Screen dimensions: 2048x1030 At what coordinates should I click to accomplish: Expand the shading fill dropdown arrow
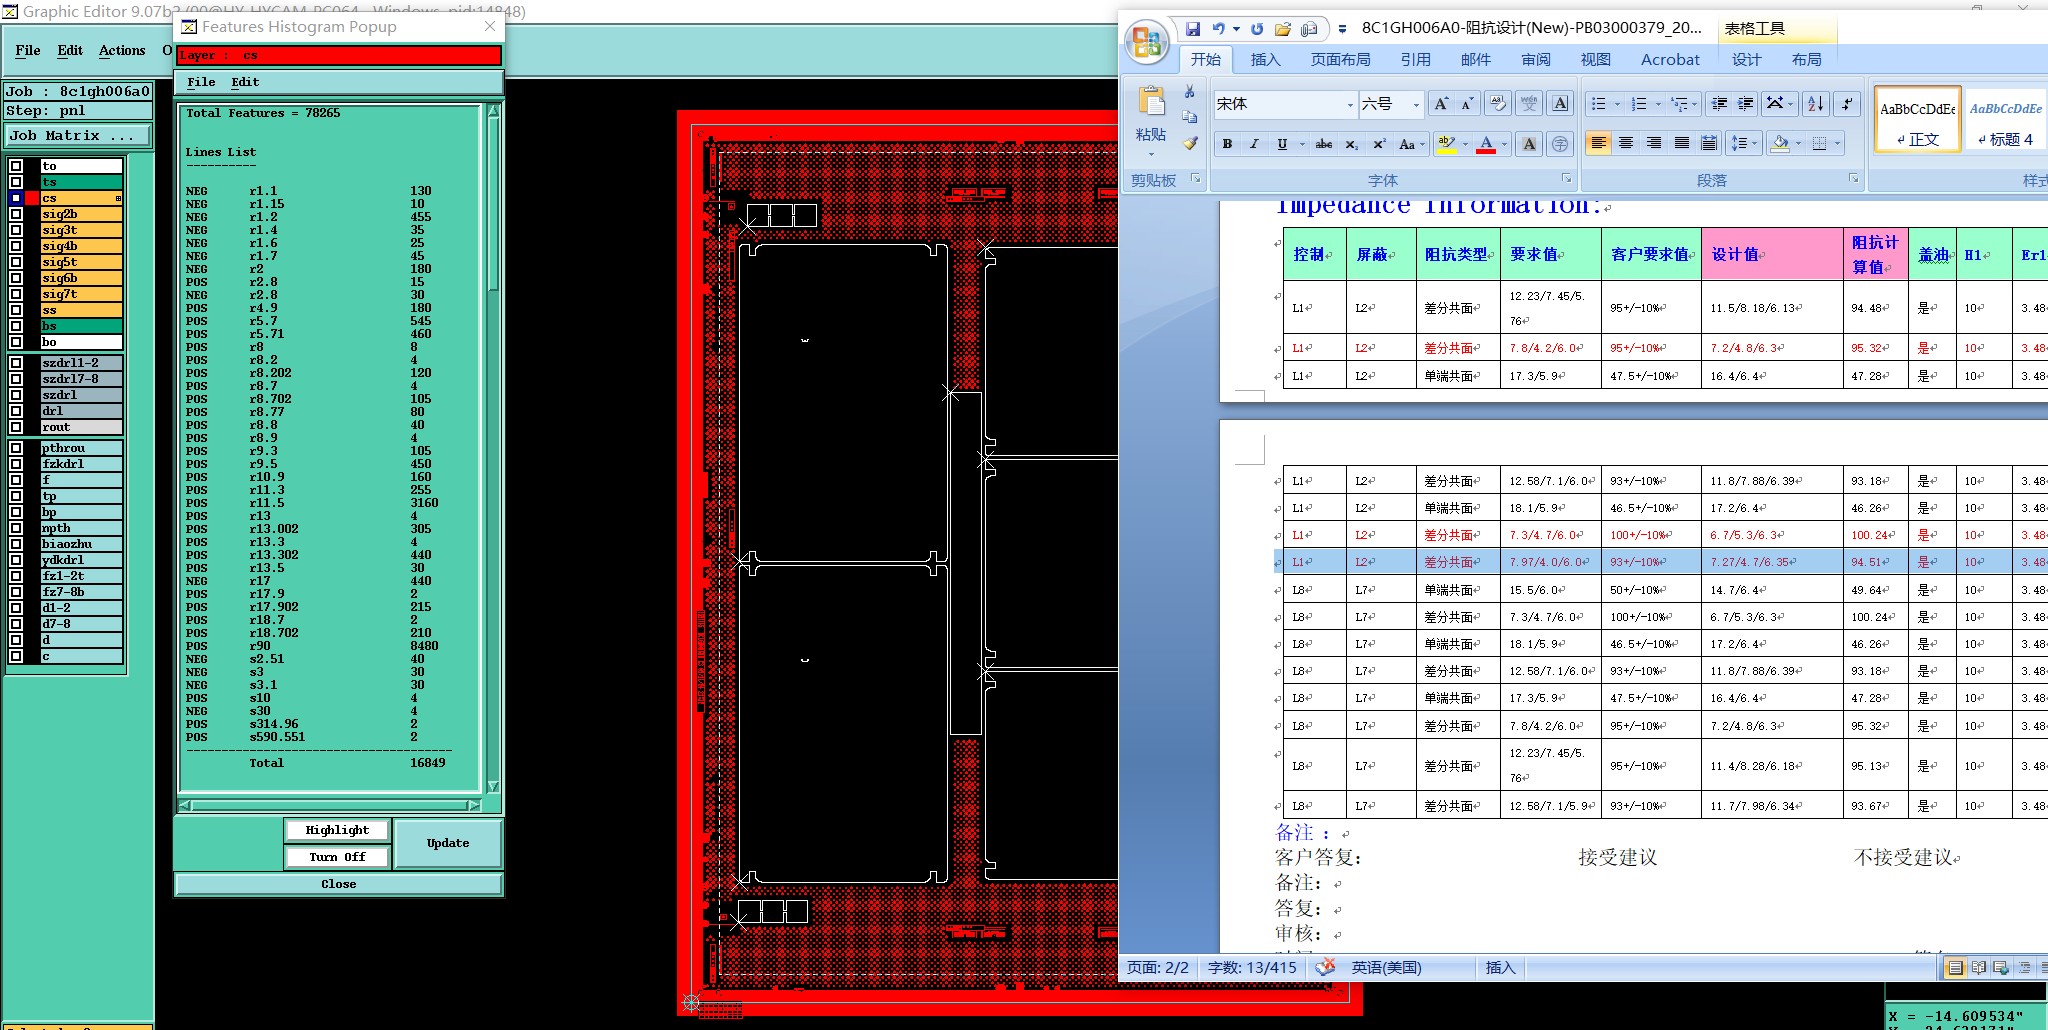pyautogui.click(x=1798, y=144)
